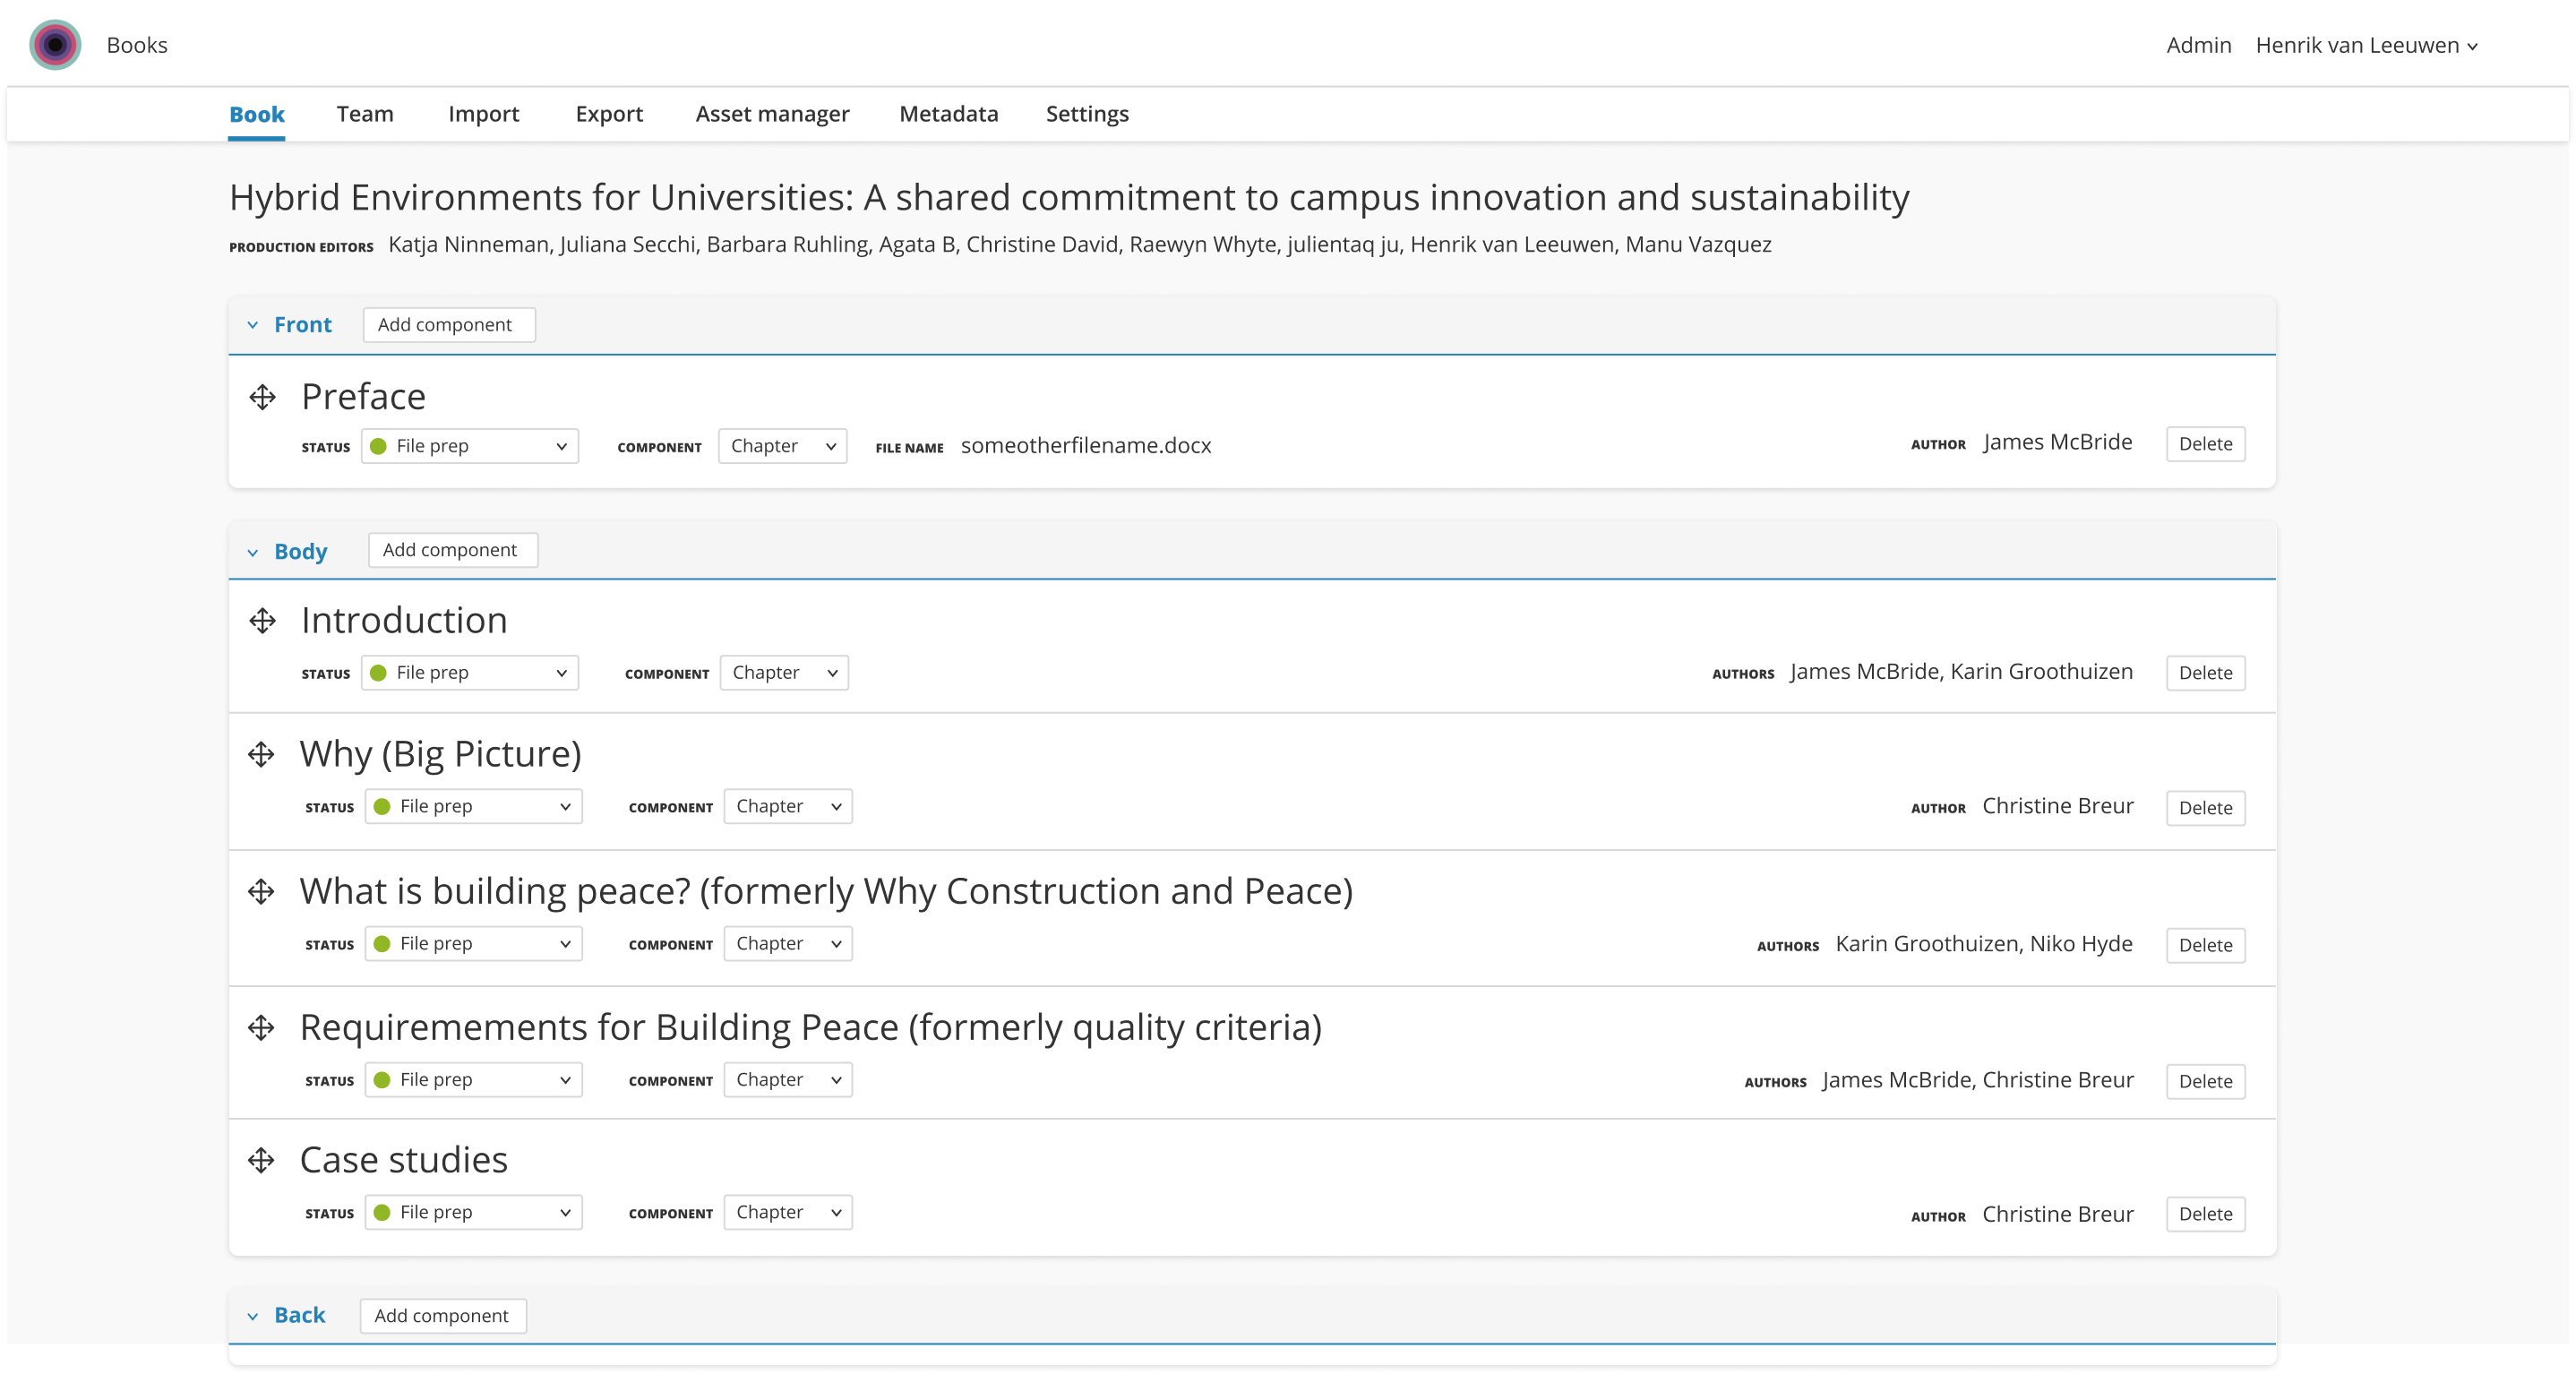Viewport: 2576px width, 1374px height.
Task: Click the Body section heading
Action: [x=301, y=552]
